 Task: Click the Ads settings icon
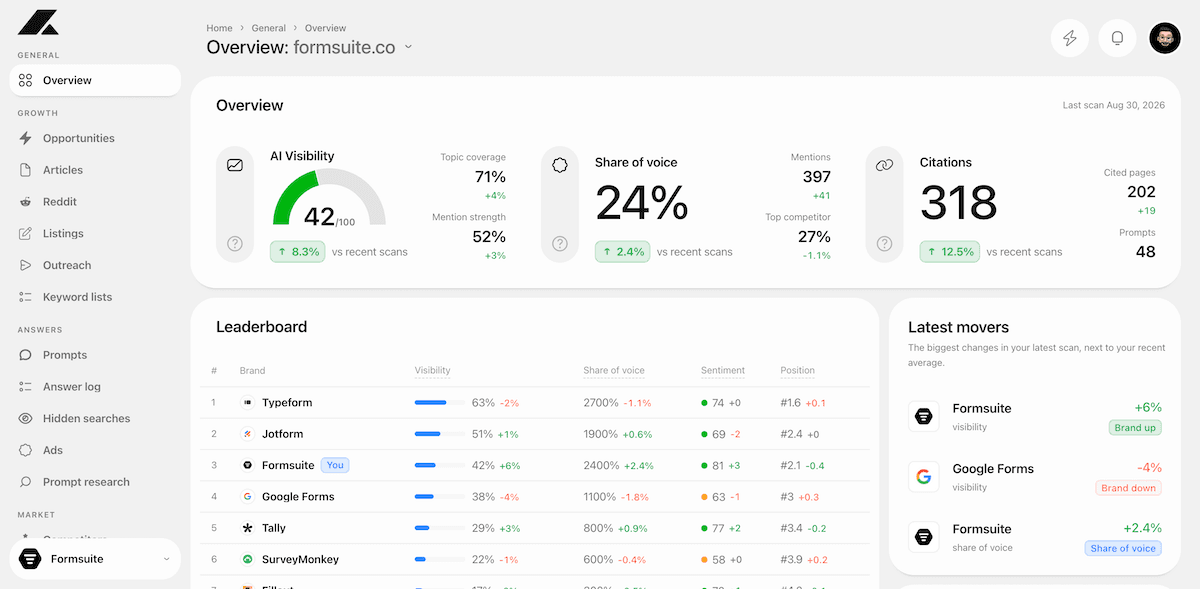pyautogui.click(x=25, y=450)
